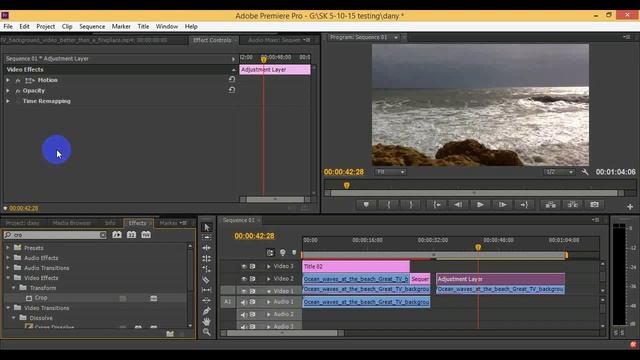Expand the Video 2 track header

coord(269,279)
